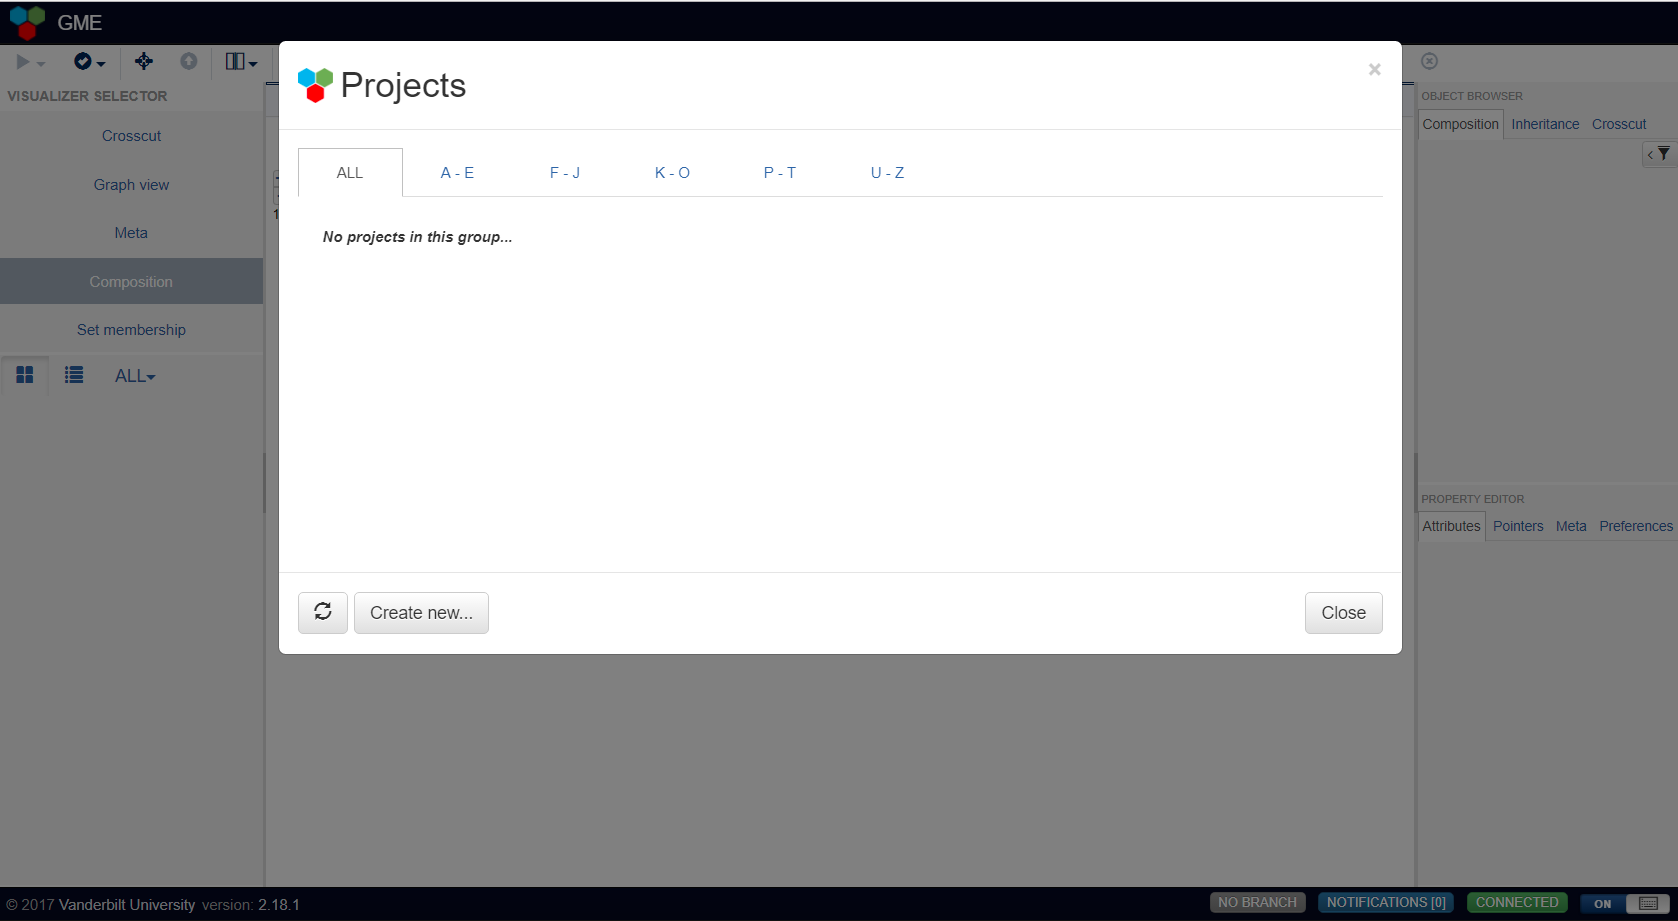This screenshot has width=1678, height=921.
Task: Open the Vanderbilt University footer link
Action: [x=127, y=905]
